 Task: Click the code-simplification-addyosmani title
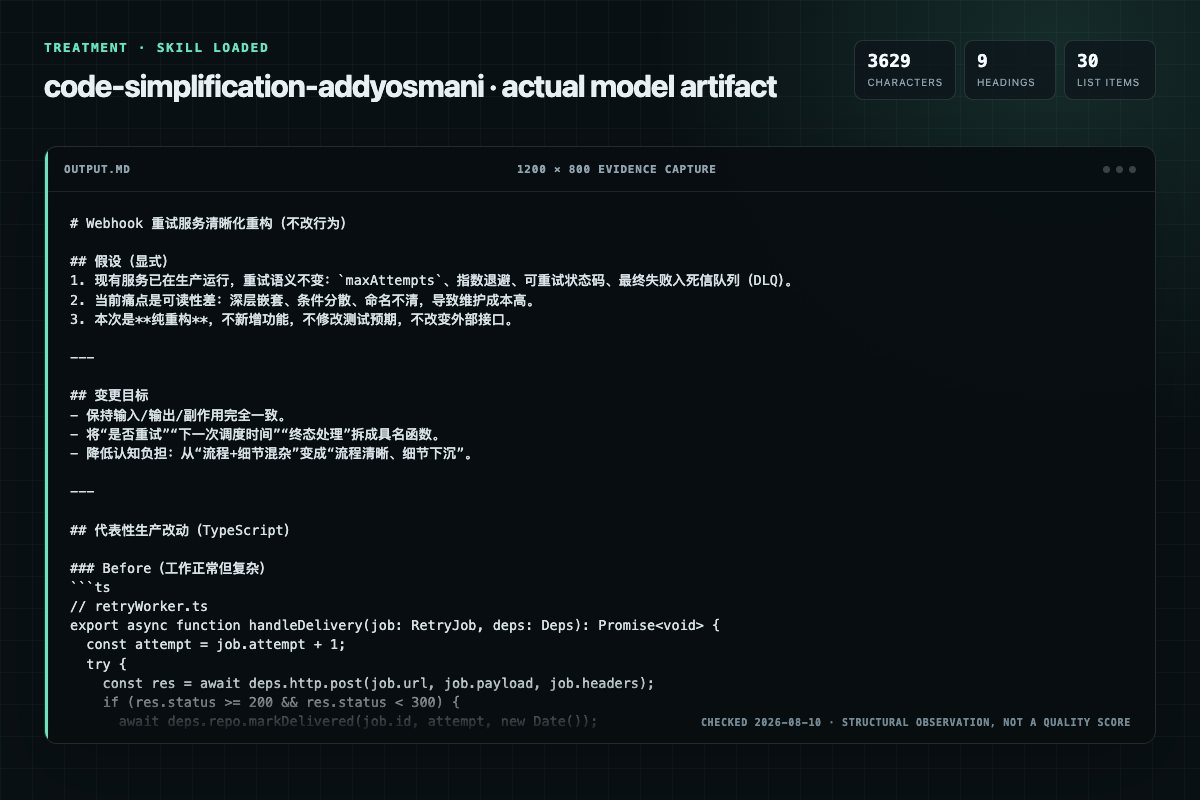pyautogui.click(x=410, y=87)
